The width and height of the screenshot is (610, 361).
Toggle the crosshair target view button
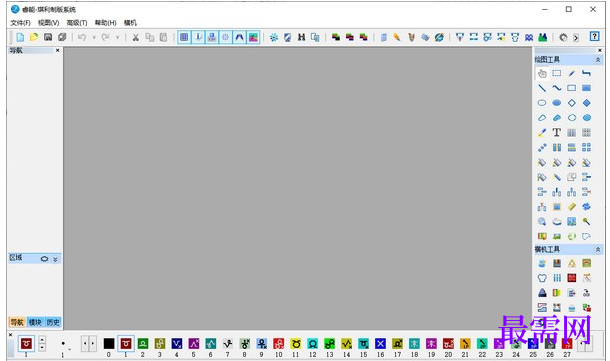click(x=225, y=37)
